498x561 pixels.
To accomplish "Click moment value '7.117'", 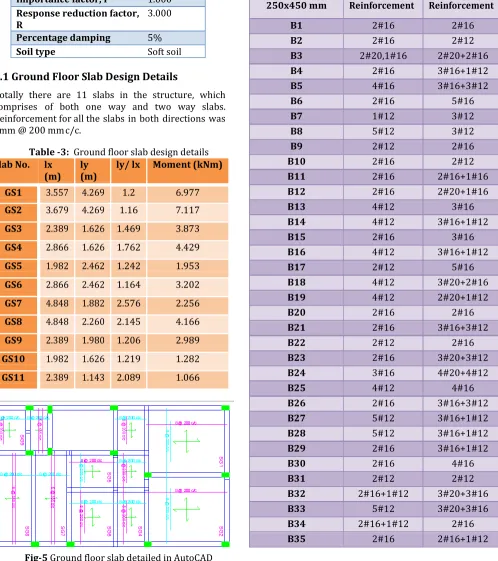I will [x=187, y=210].
